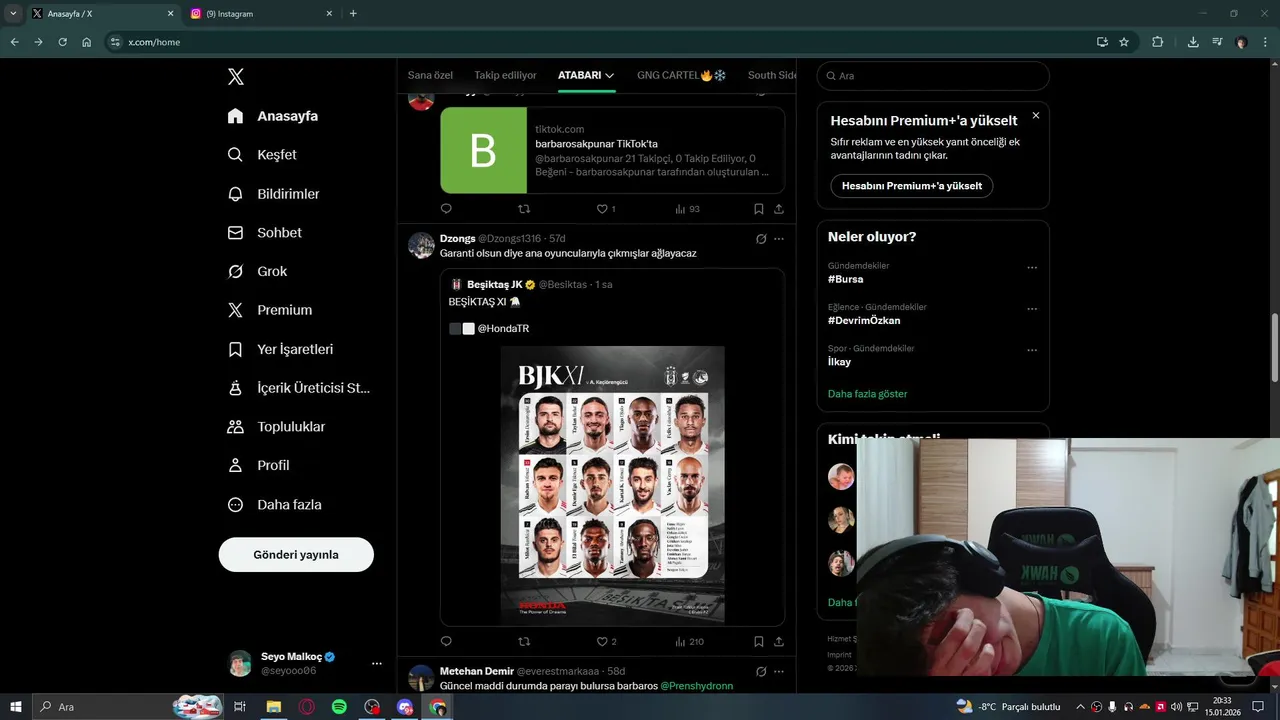Click the @Prenshydronn mention
Screen dimensions: 1280x720
697,686
